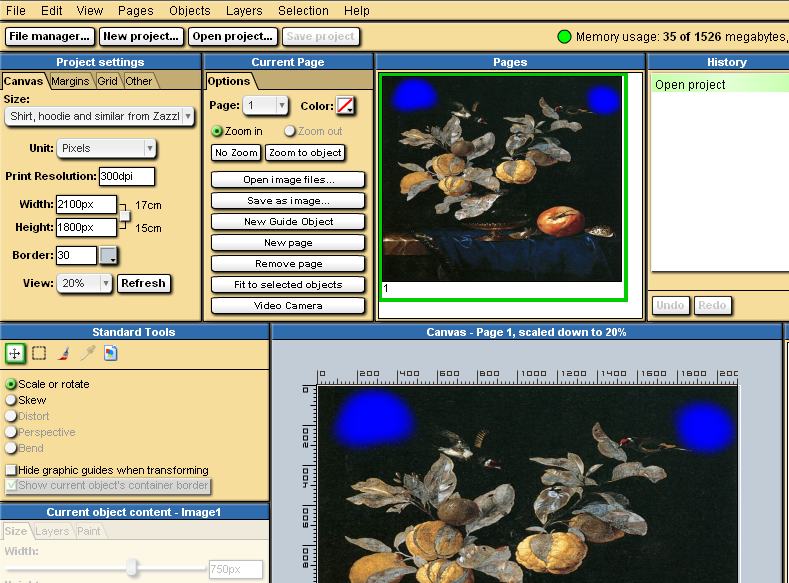789x583 pixels.
Task: Switch to the Margins tab
Action: click(x=70, y=81)
